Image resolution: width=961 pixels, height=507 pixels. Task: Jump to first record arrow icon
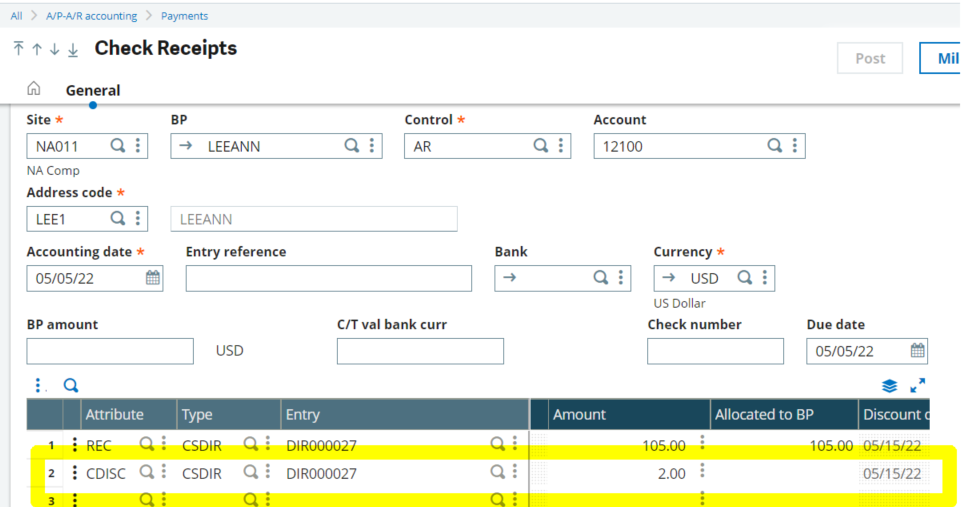(18, 49)
